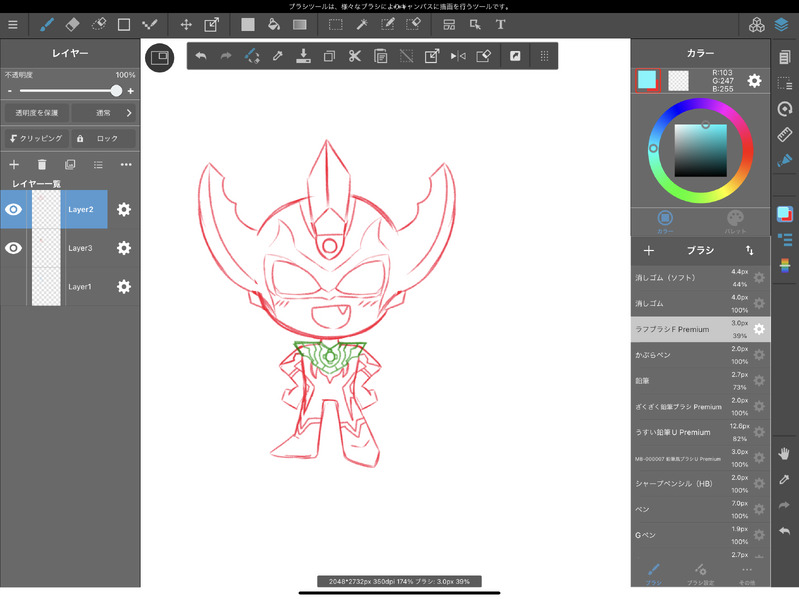Image resolution: width=799 pixels, height=599 pixels.
Task: Select the transparent color swatch
Action: [678, 80]
